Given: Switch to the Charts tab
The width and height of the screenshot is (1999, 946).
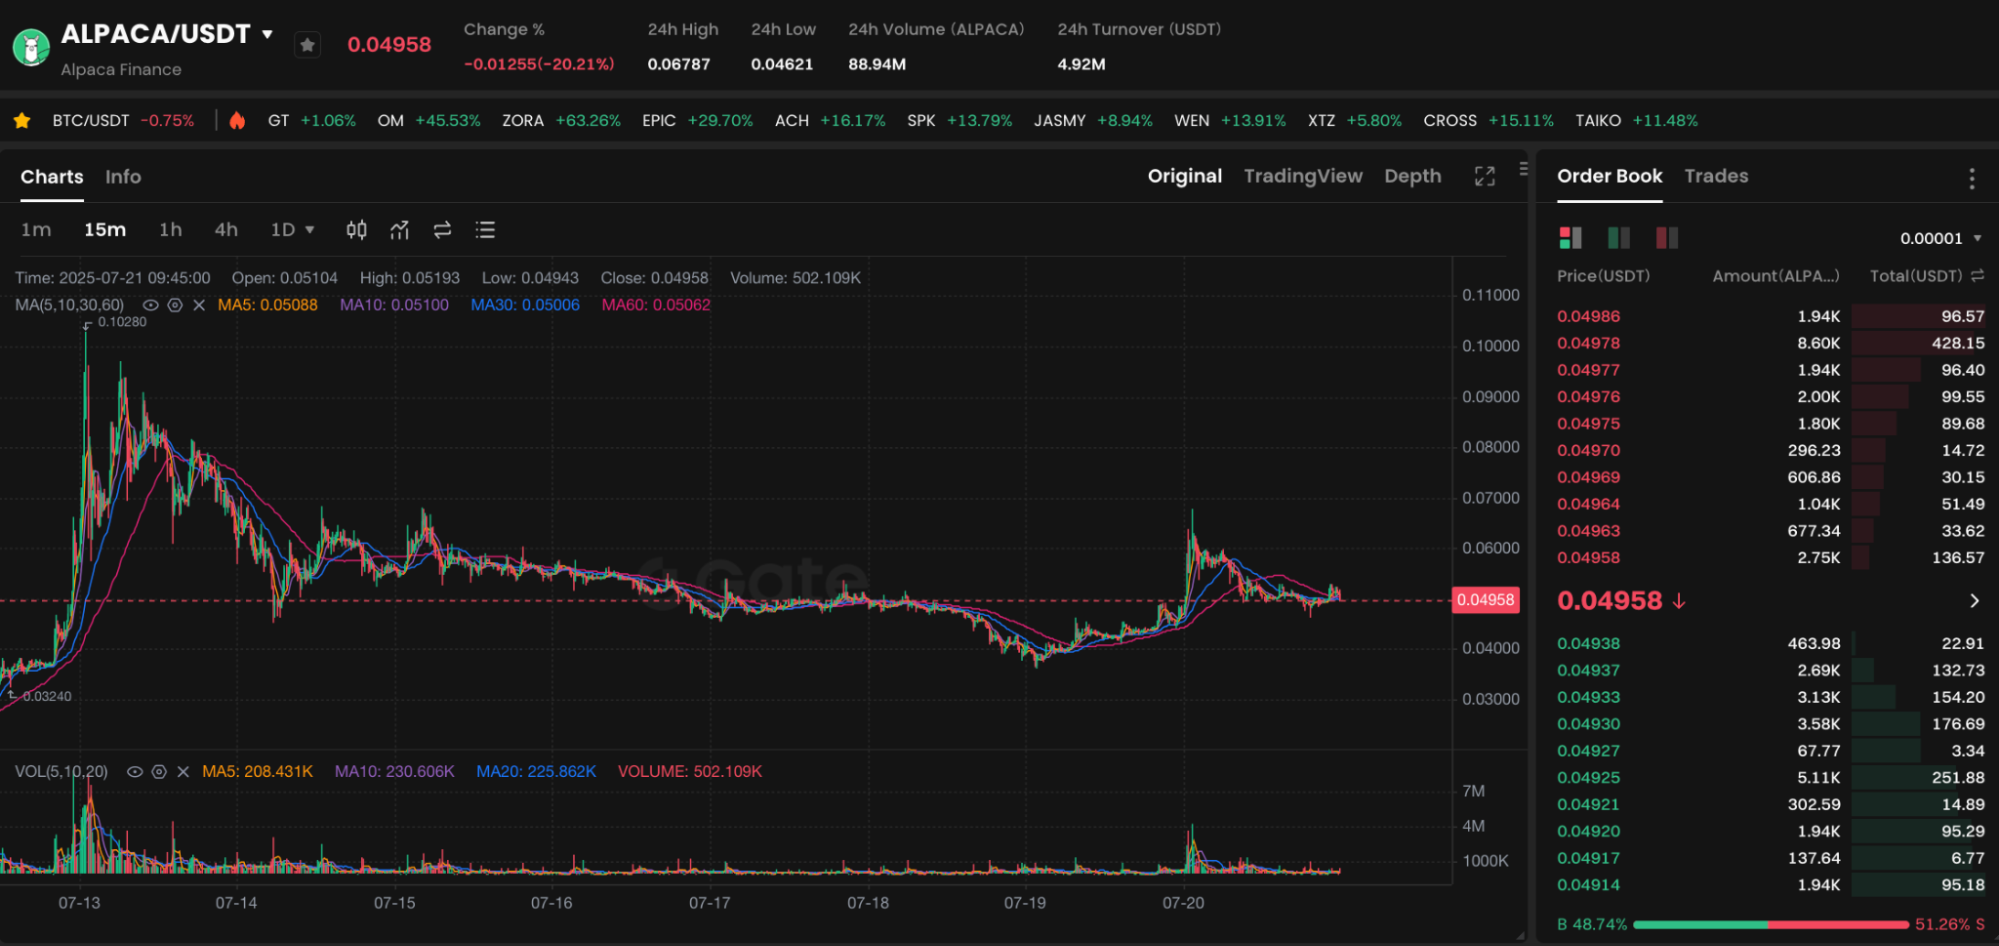Looking at the screenshot, I should click(52, 177).
